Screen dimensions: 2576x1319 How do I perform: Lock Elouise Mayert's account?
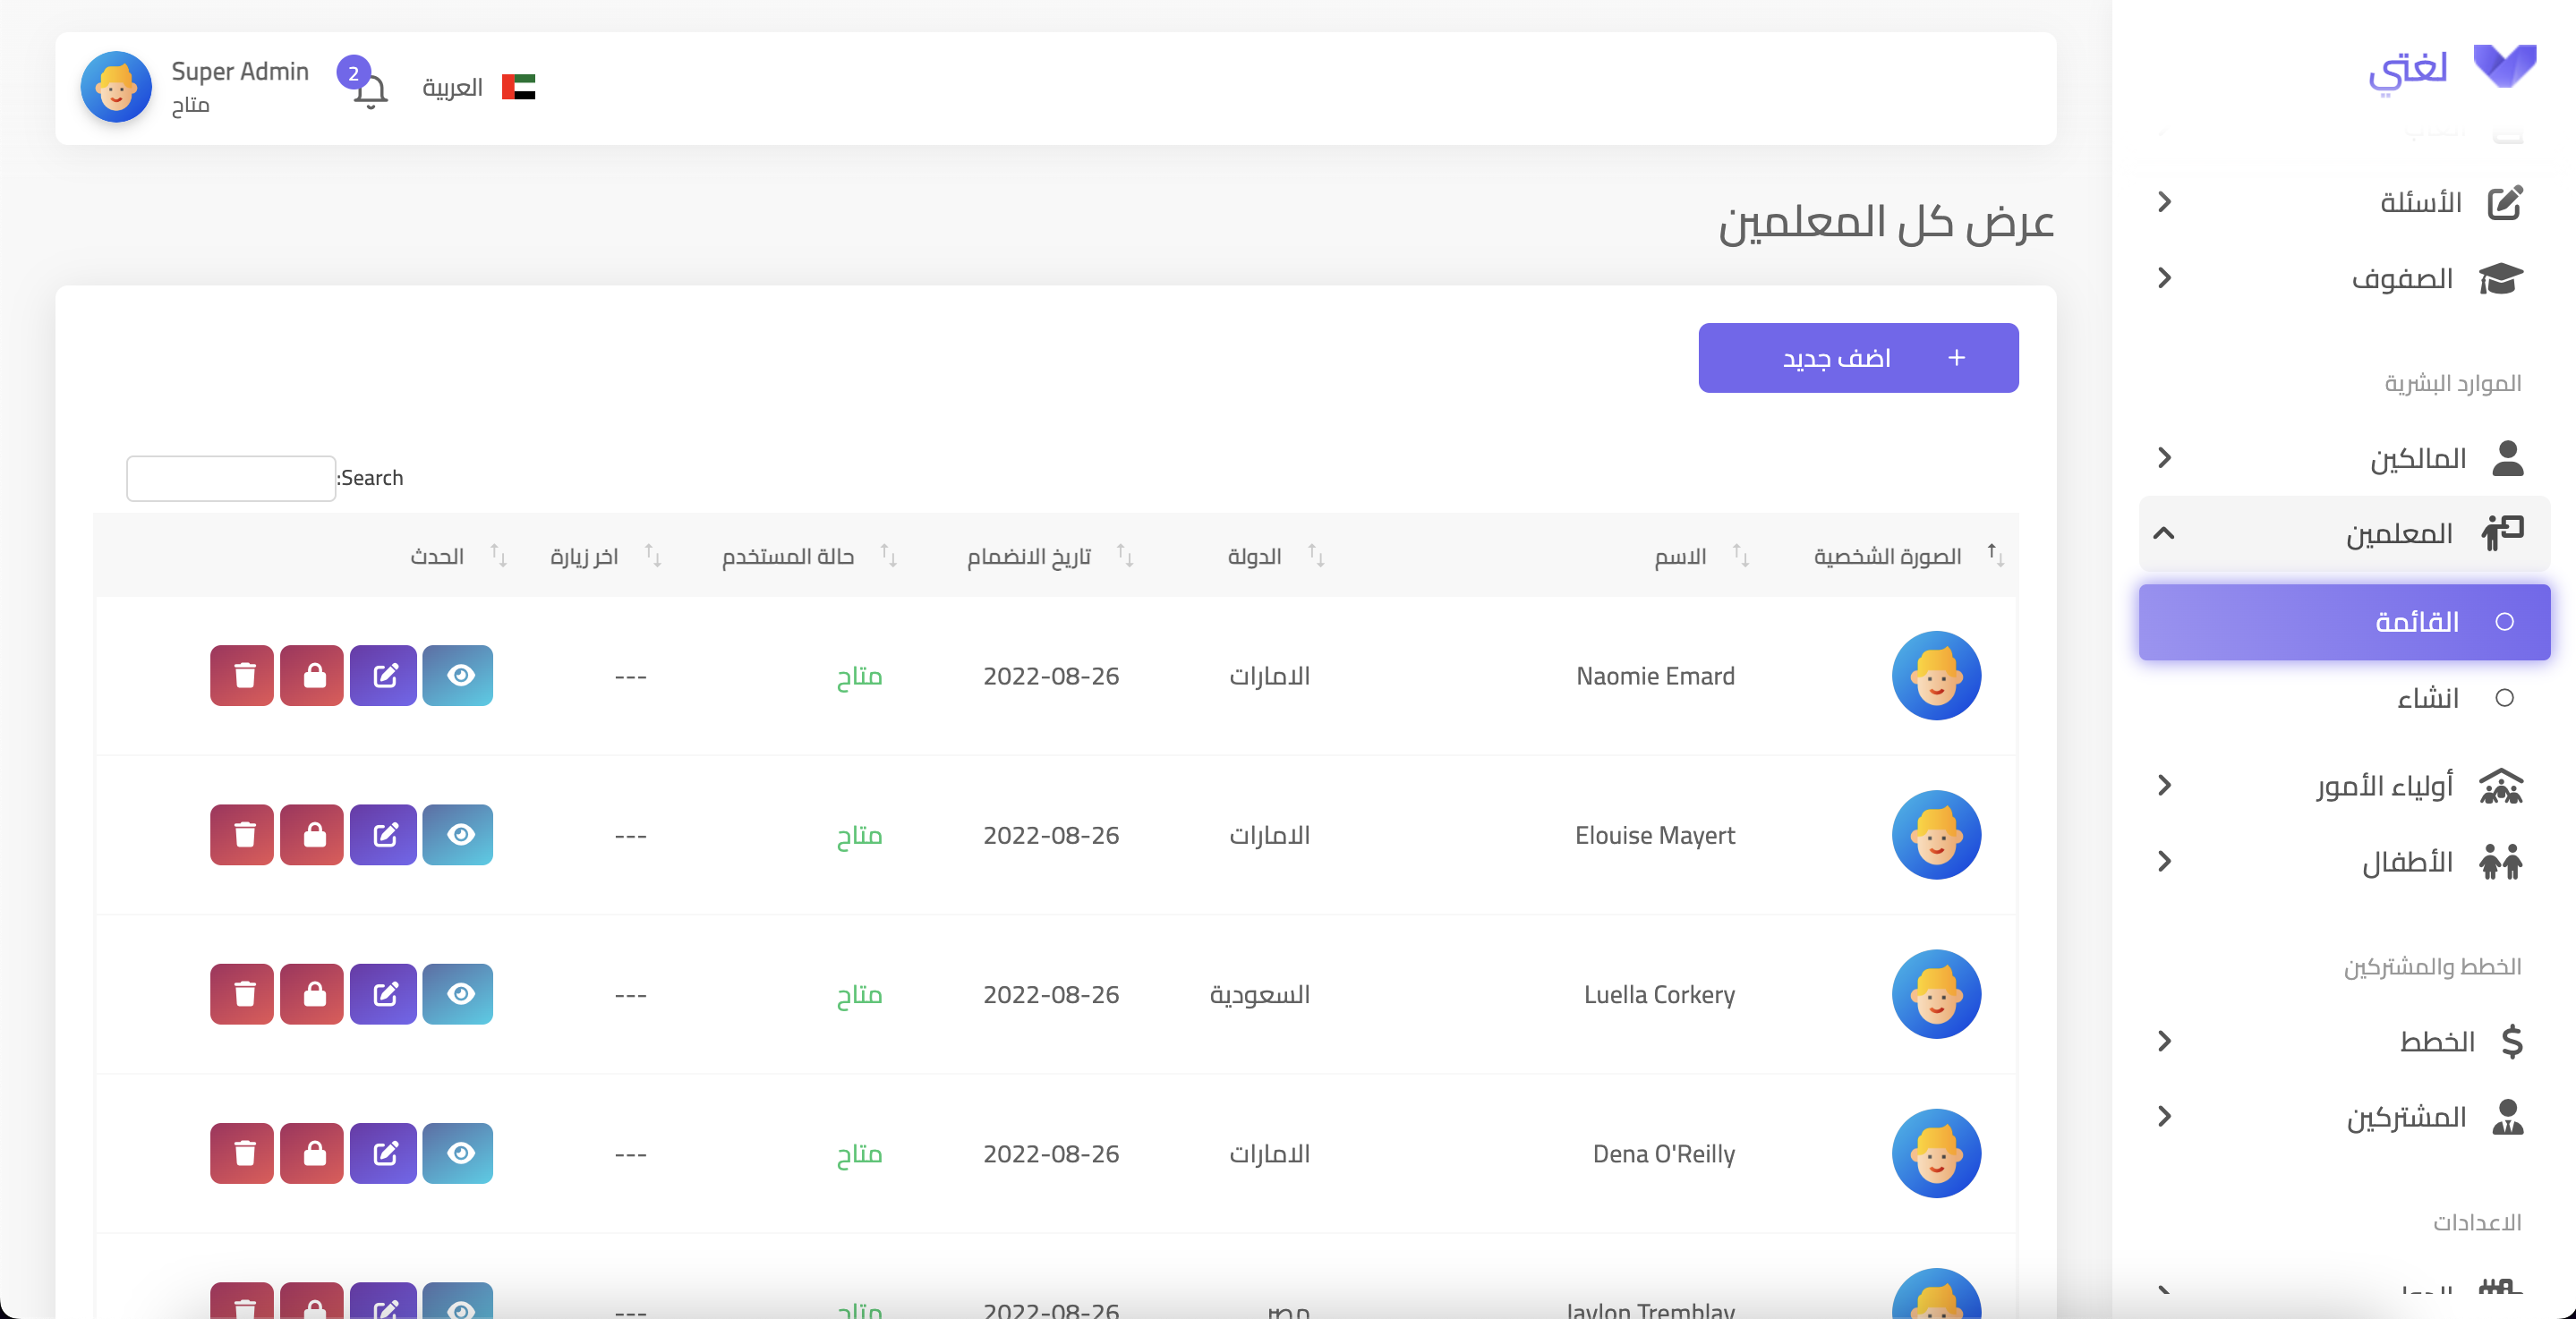point(312,835)
